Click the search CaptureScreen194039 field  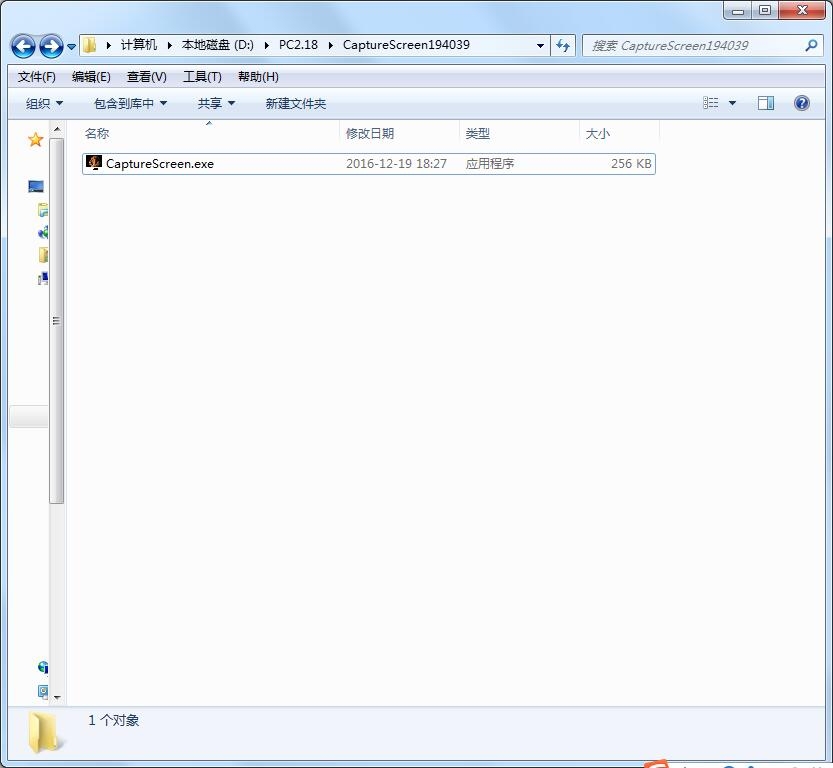click(690, 45)
